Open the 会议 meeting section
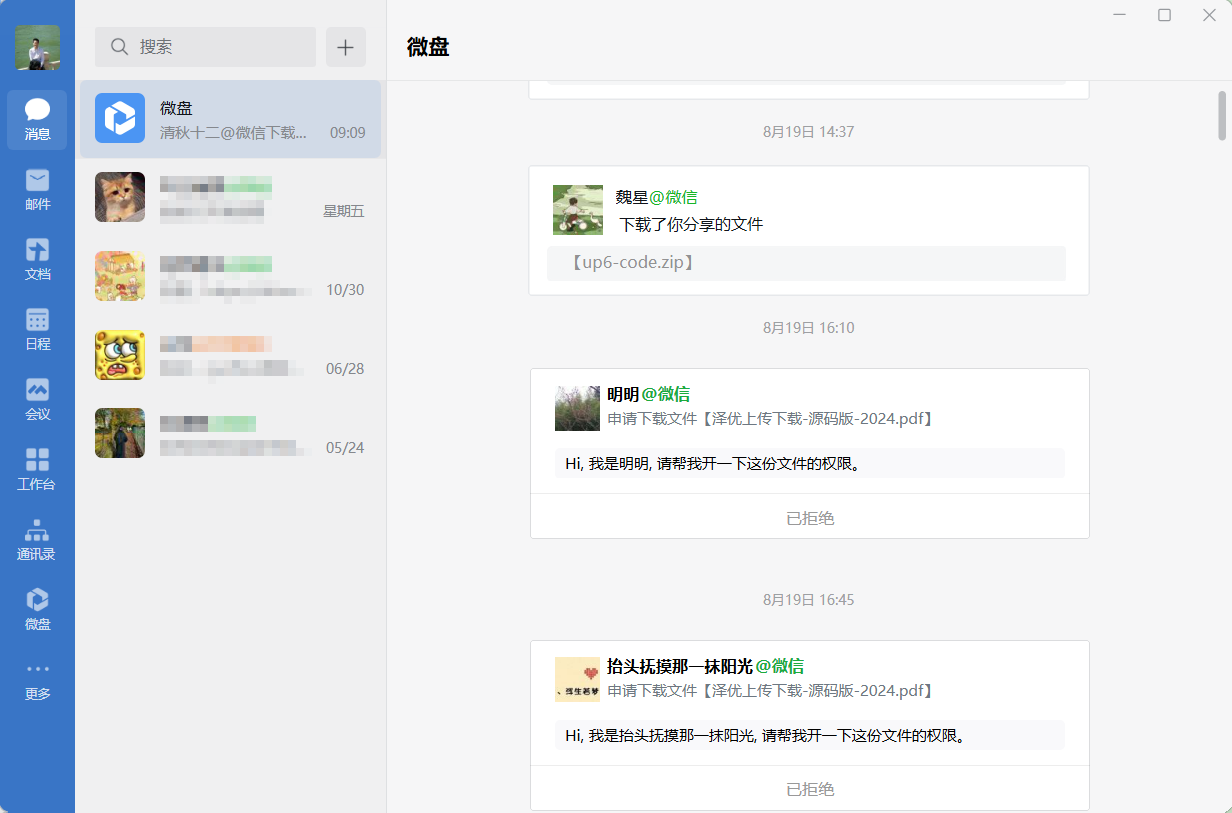The width and height of the screenshot is (1232, 813). tap(37, 400)
